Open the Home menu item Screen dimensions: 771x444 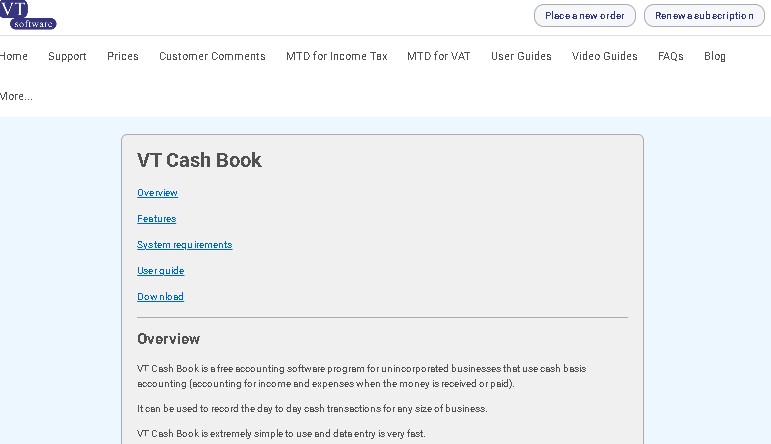(x=14, y=56)
